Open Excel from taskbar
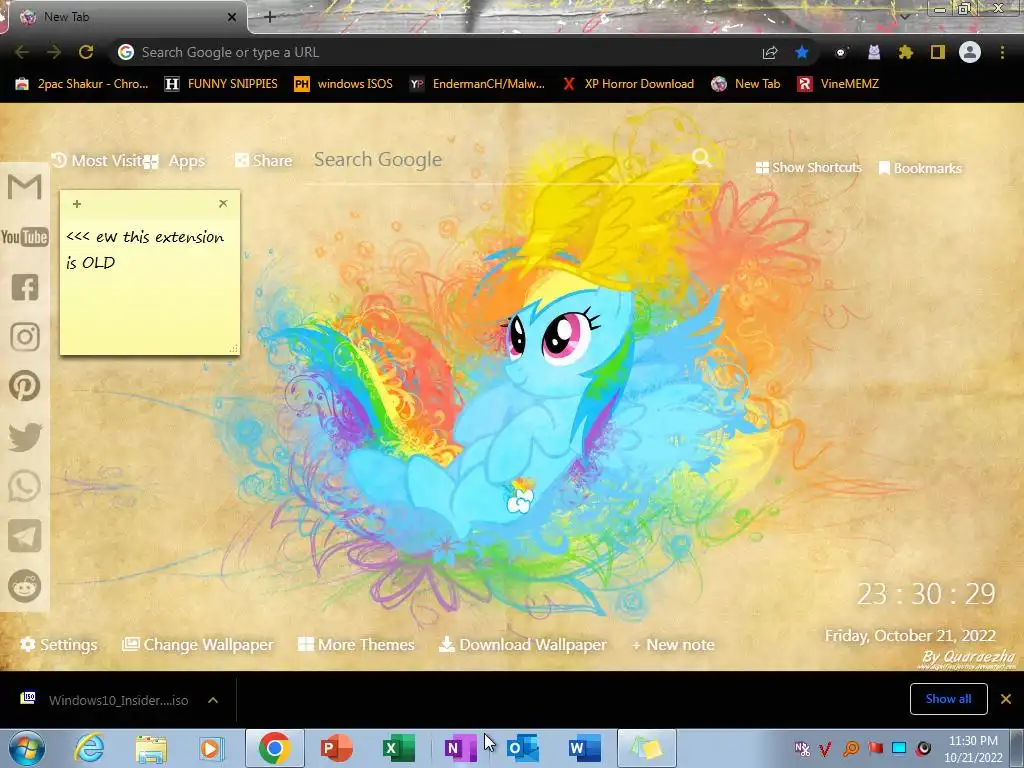This screenshot has height=768, width=1024. [398, 748]
